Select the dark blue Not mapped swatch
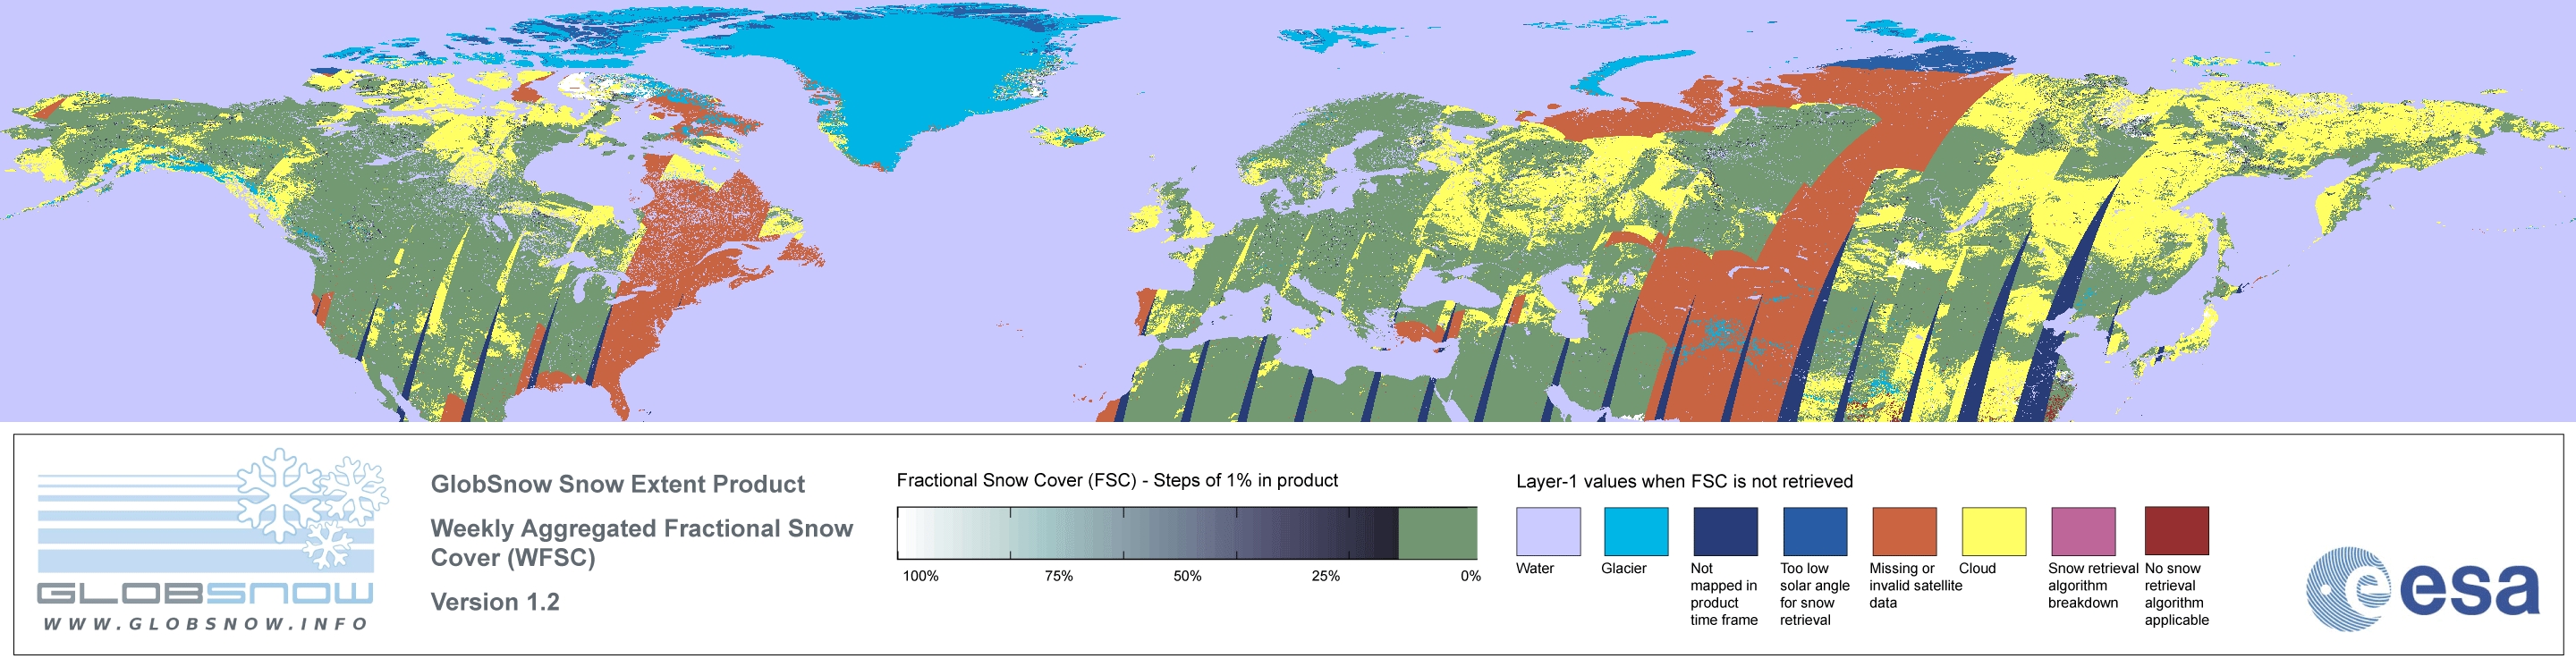 (1725, 531)
